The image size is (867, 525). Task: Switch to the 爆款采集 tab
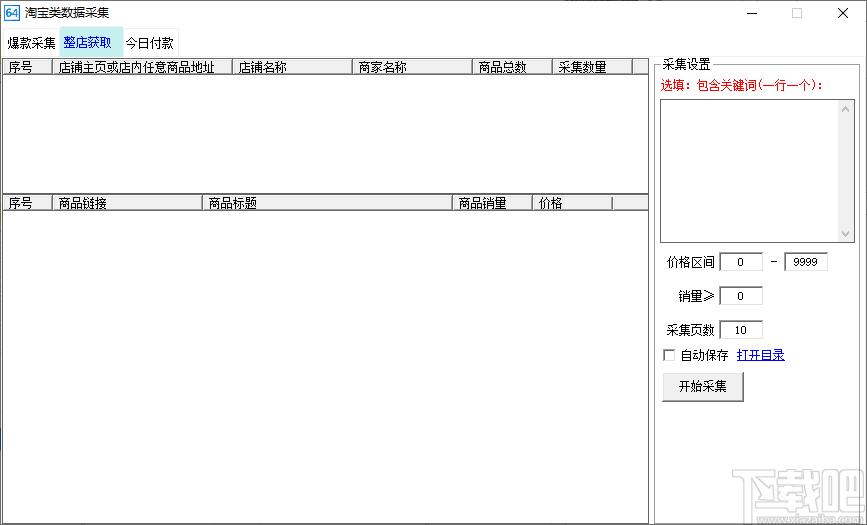coord(32,43)
